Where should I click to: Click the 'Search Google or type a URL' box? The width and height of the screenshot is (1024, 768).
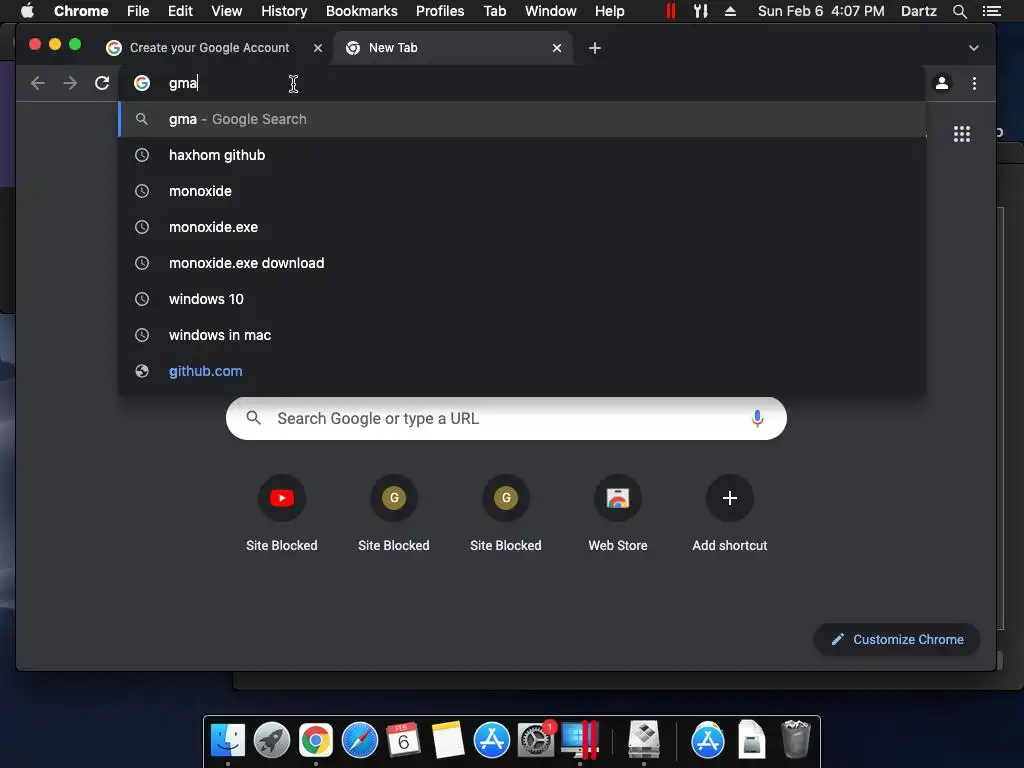tap(506, 418)
